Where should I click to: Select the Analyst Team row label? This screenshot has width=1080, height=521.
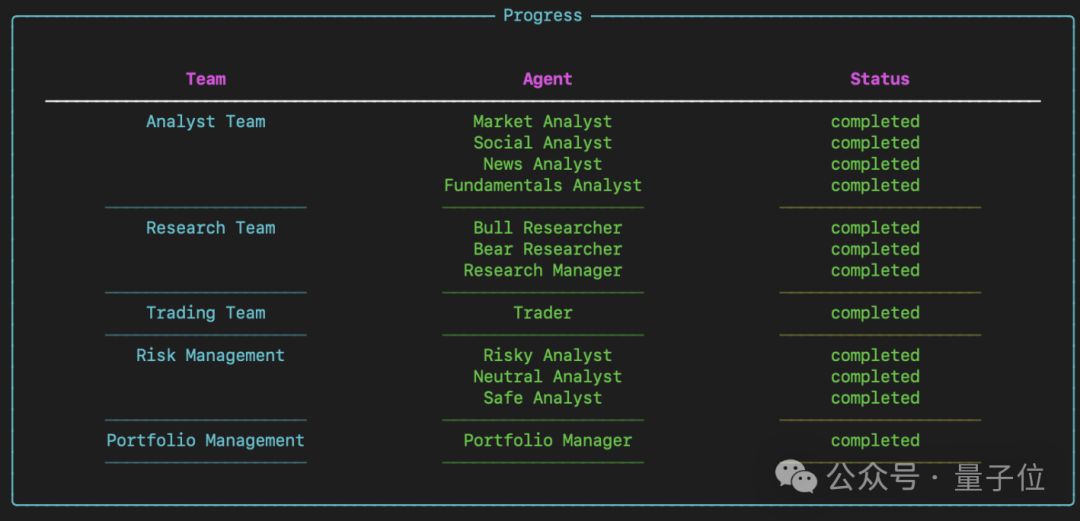[x=206, y=122]
